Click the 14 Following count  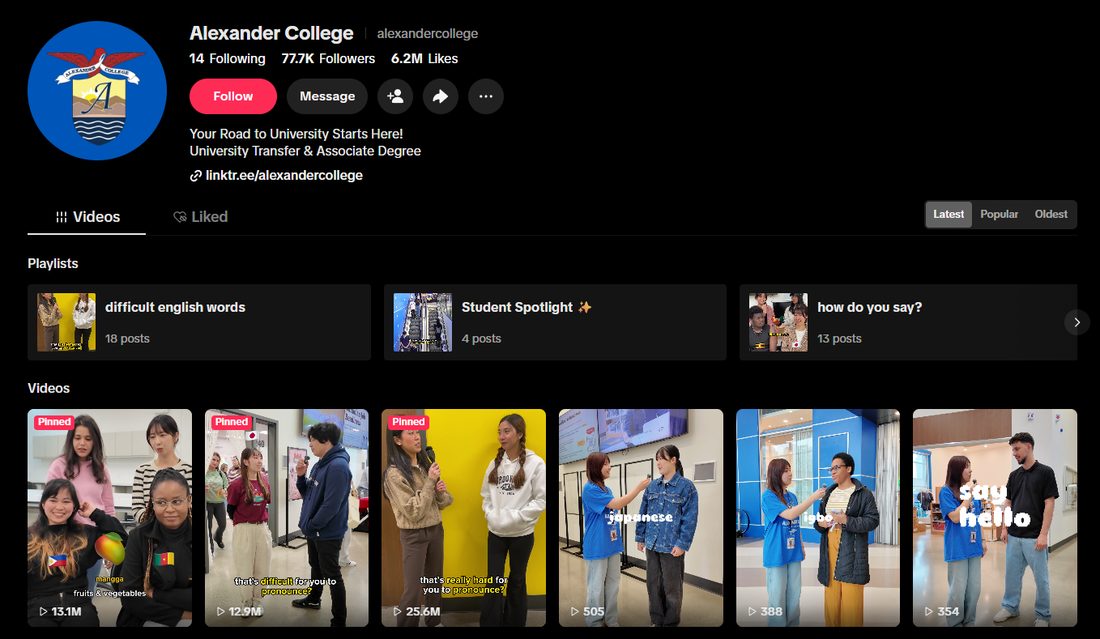pyautogui.click(x=227, y=59)
